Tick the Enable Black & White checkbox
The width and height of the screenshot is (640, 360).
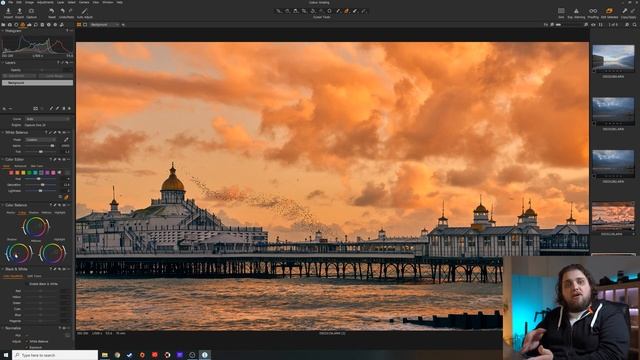[28, 284]
